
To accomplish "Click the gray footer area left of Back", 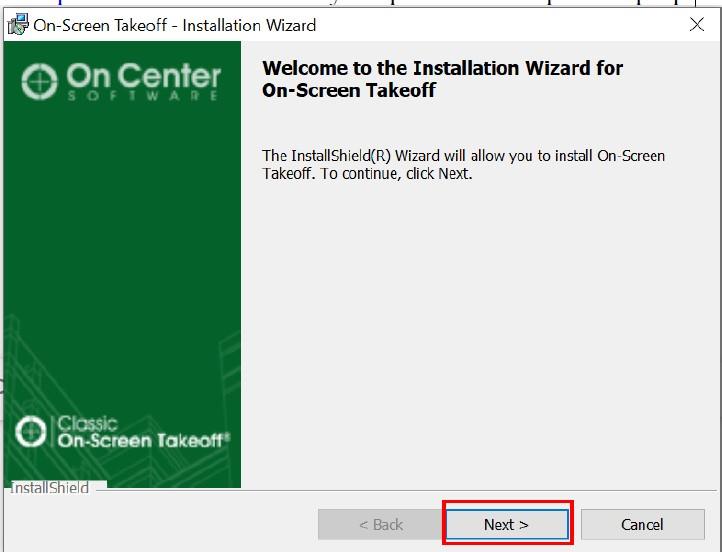I will tap(160, 524).
